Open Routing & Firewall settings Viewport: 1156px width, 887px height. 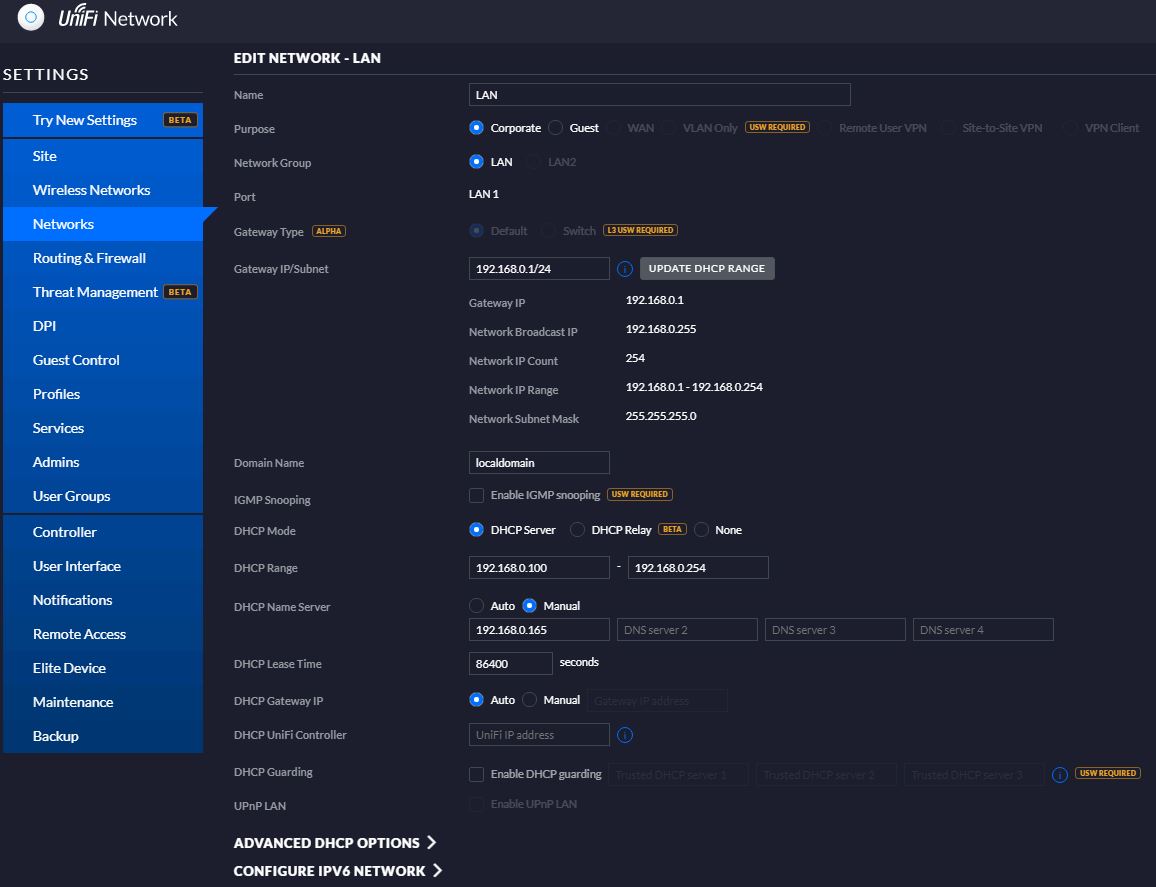click(x=103, y=257)
